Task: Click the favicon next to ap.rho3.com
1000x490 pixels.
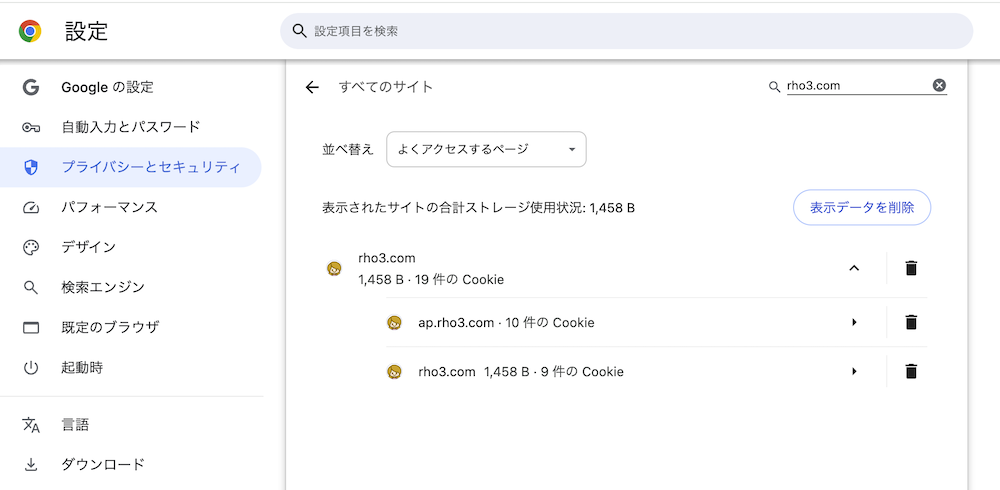Action: point(395,323)
